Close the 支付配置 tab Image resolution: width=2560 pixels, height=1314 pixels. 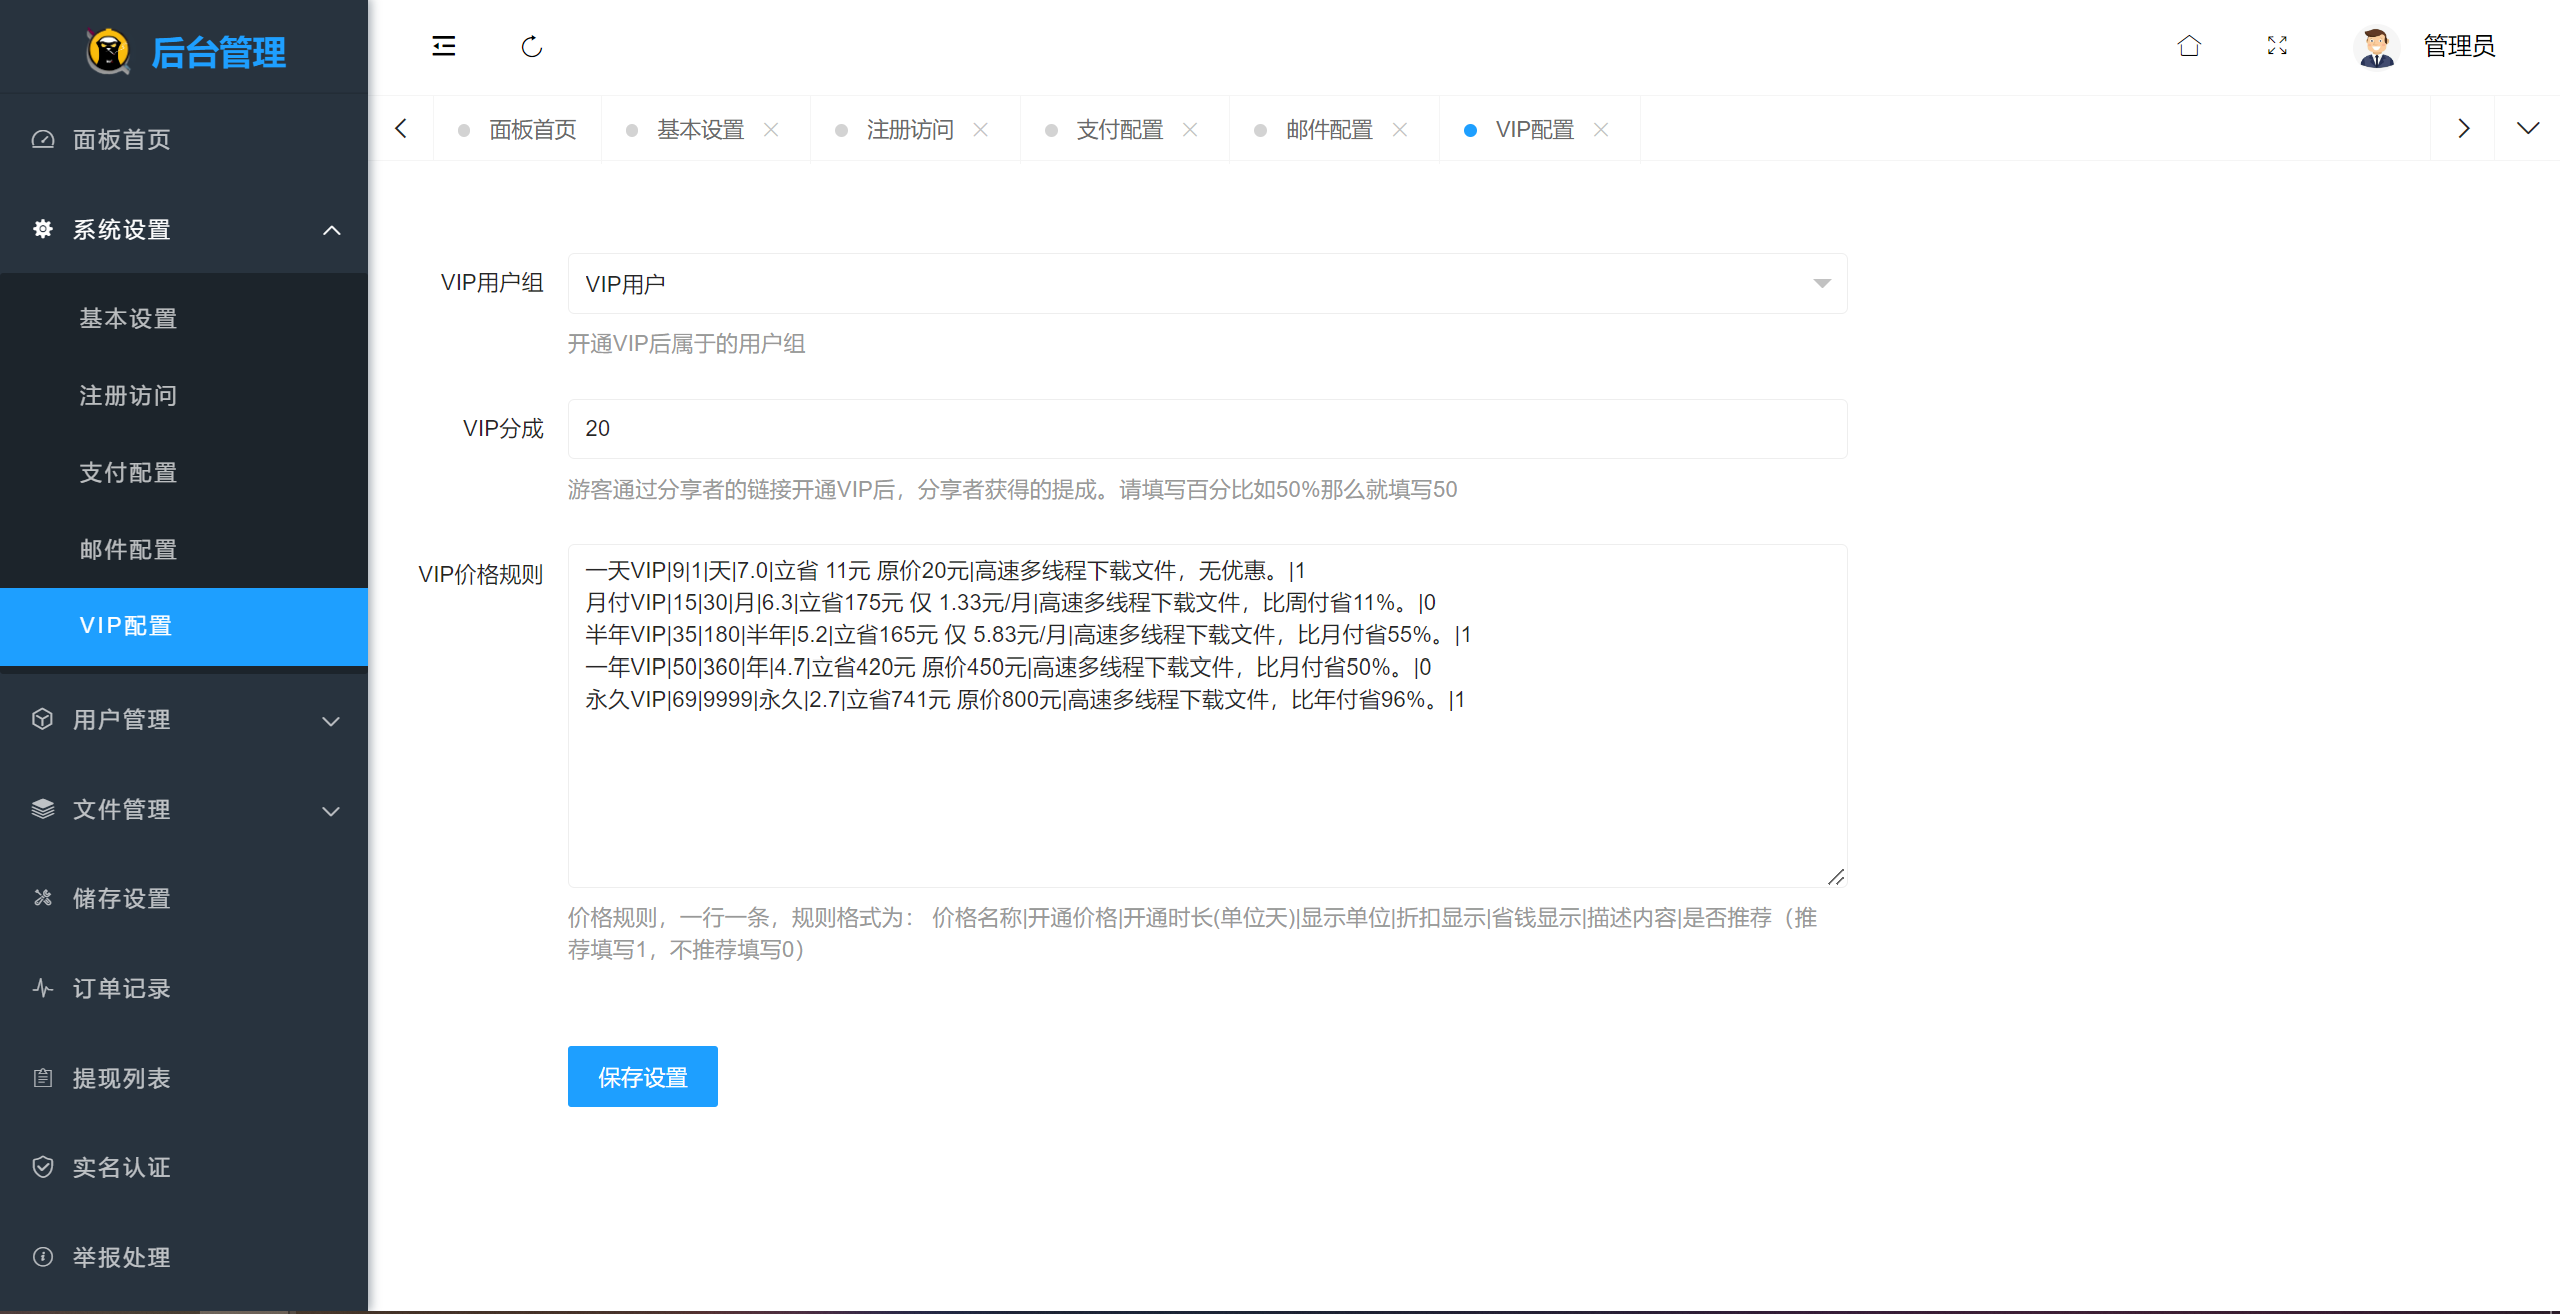(1190, 129)
